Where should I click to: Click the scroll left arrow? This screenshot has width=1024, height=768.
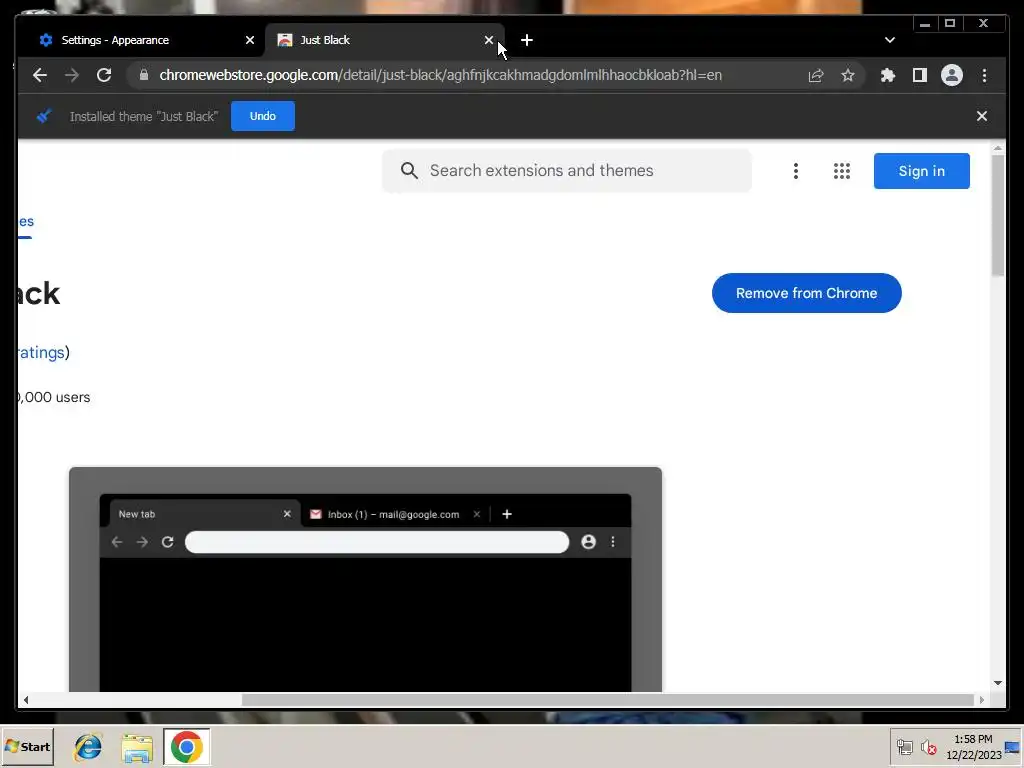[25, 699]
